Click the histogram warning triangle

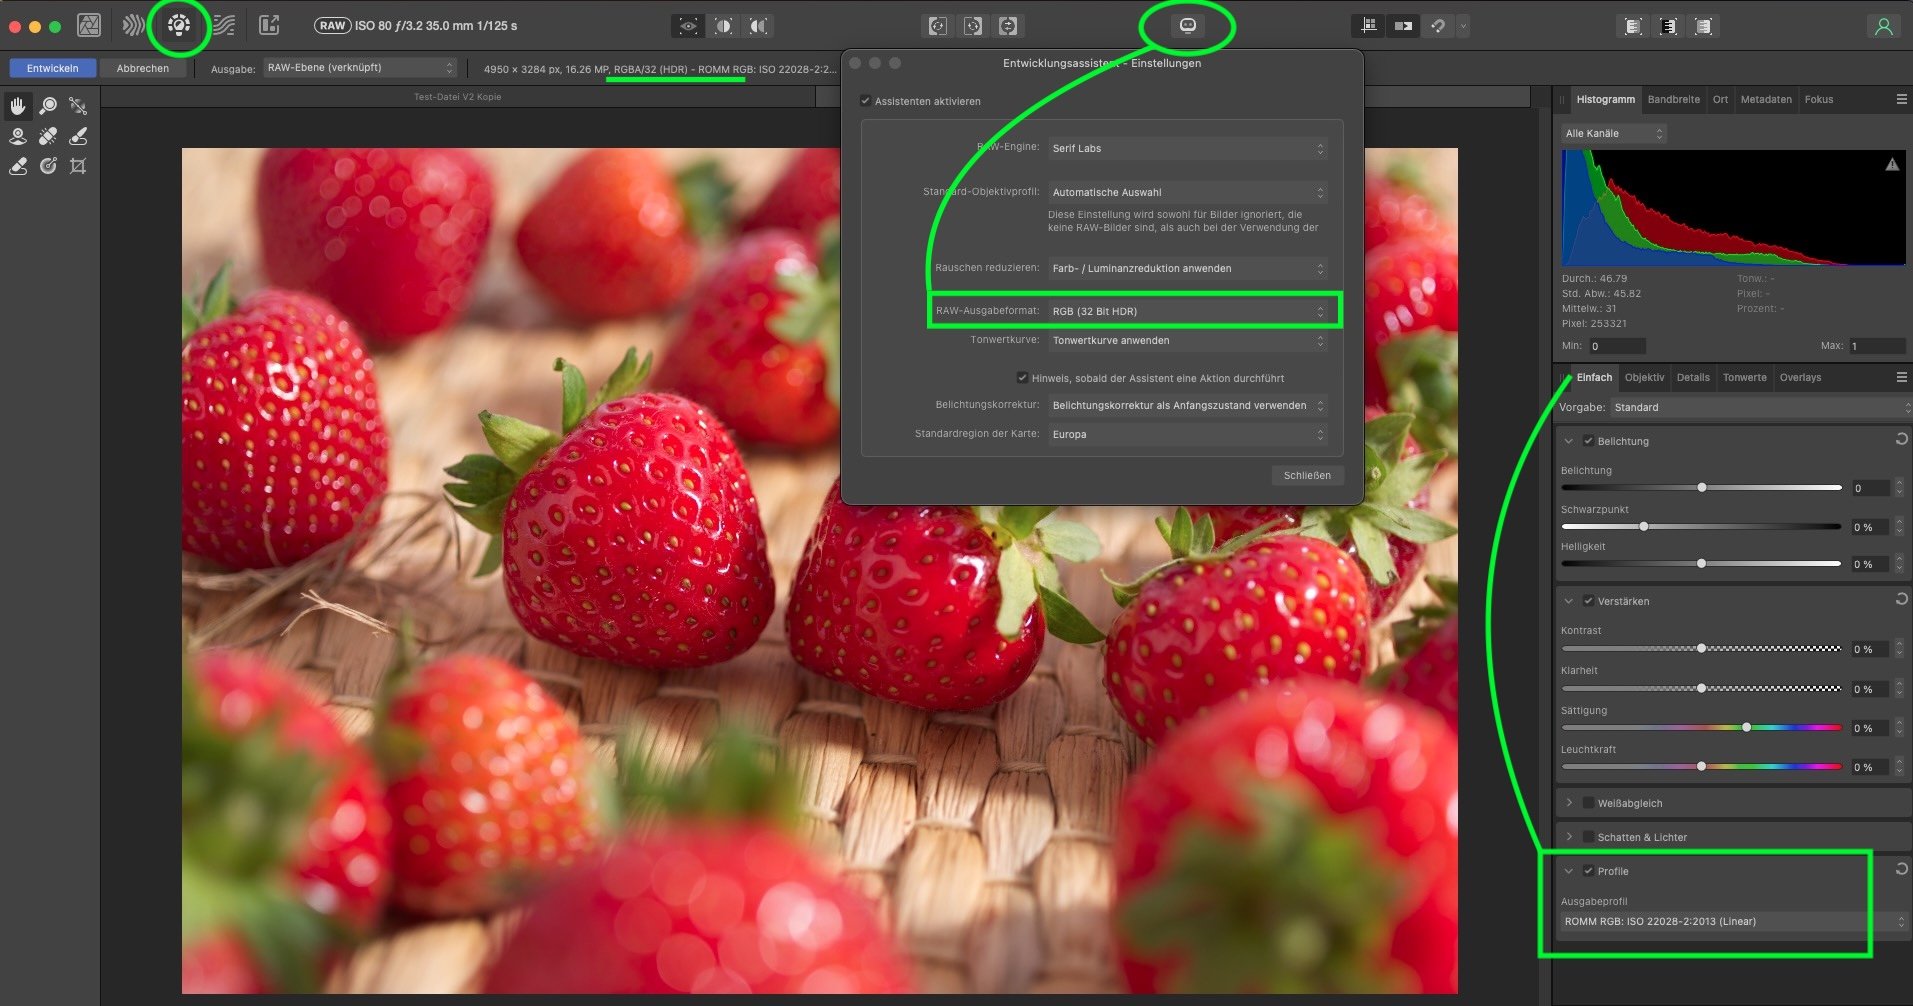pos(1892,165)
